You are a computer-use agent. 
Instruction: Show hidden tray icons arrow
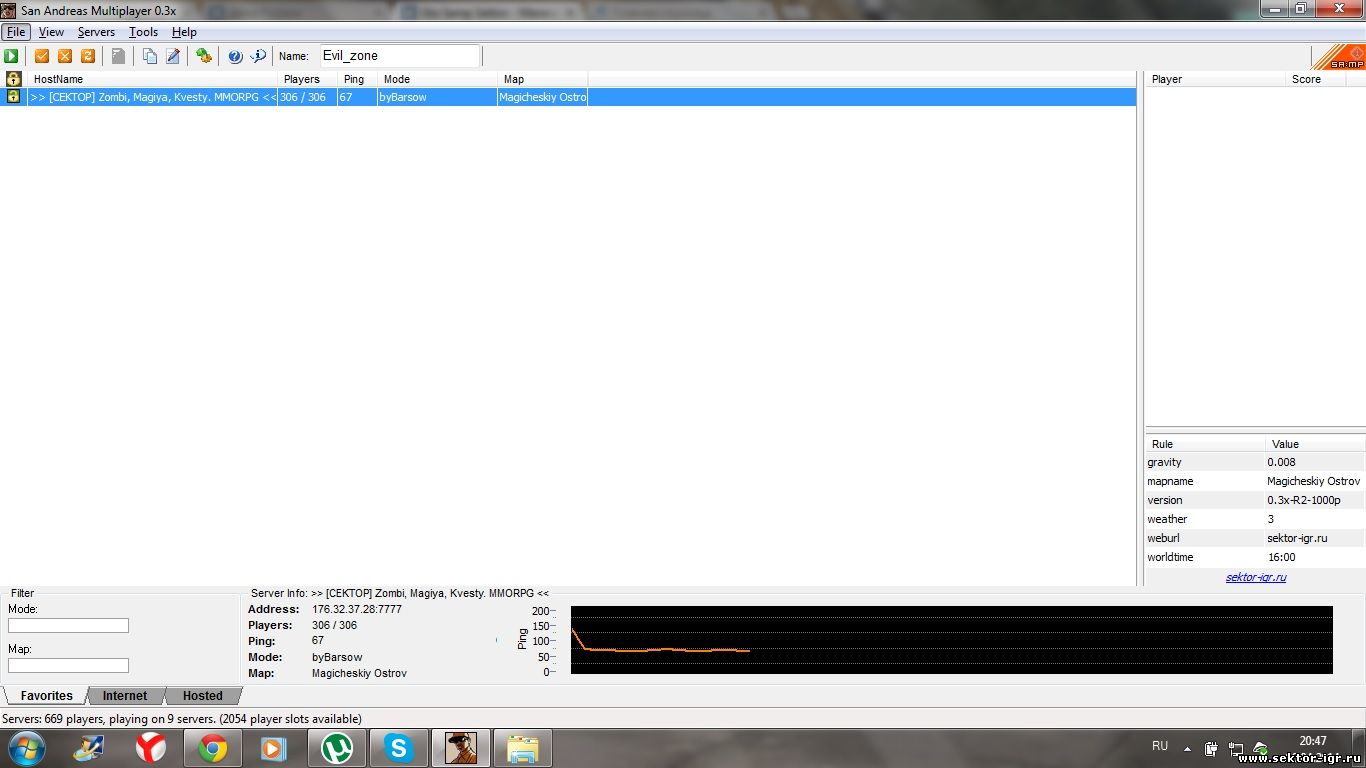point(1187,748)
